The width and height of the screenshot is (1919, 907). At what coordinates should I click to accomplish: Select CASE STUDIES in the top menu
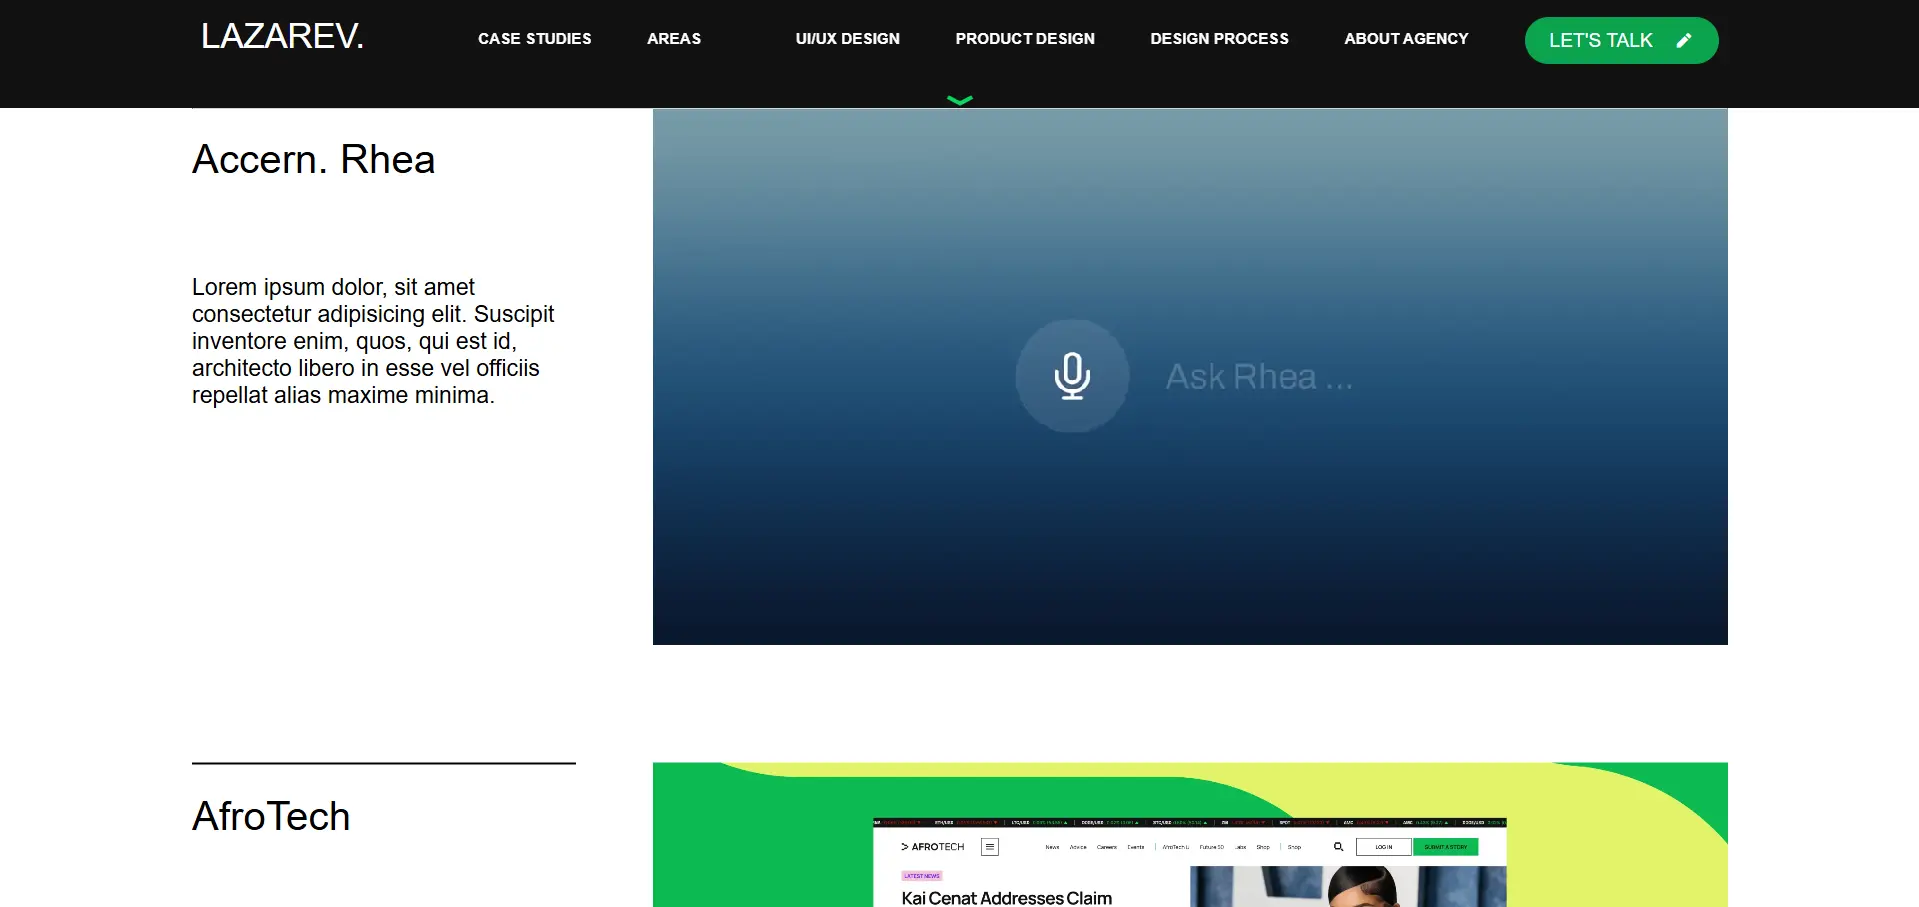tap(534, 39)
